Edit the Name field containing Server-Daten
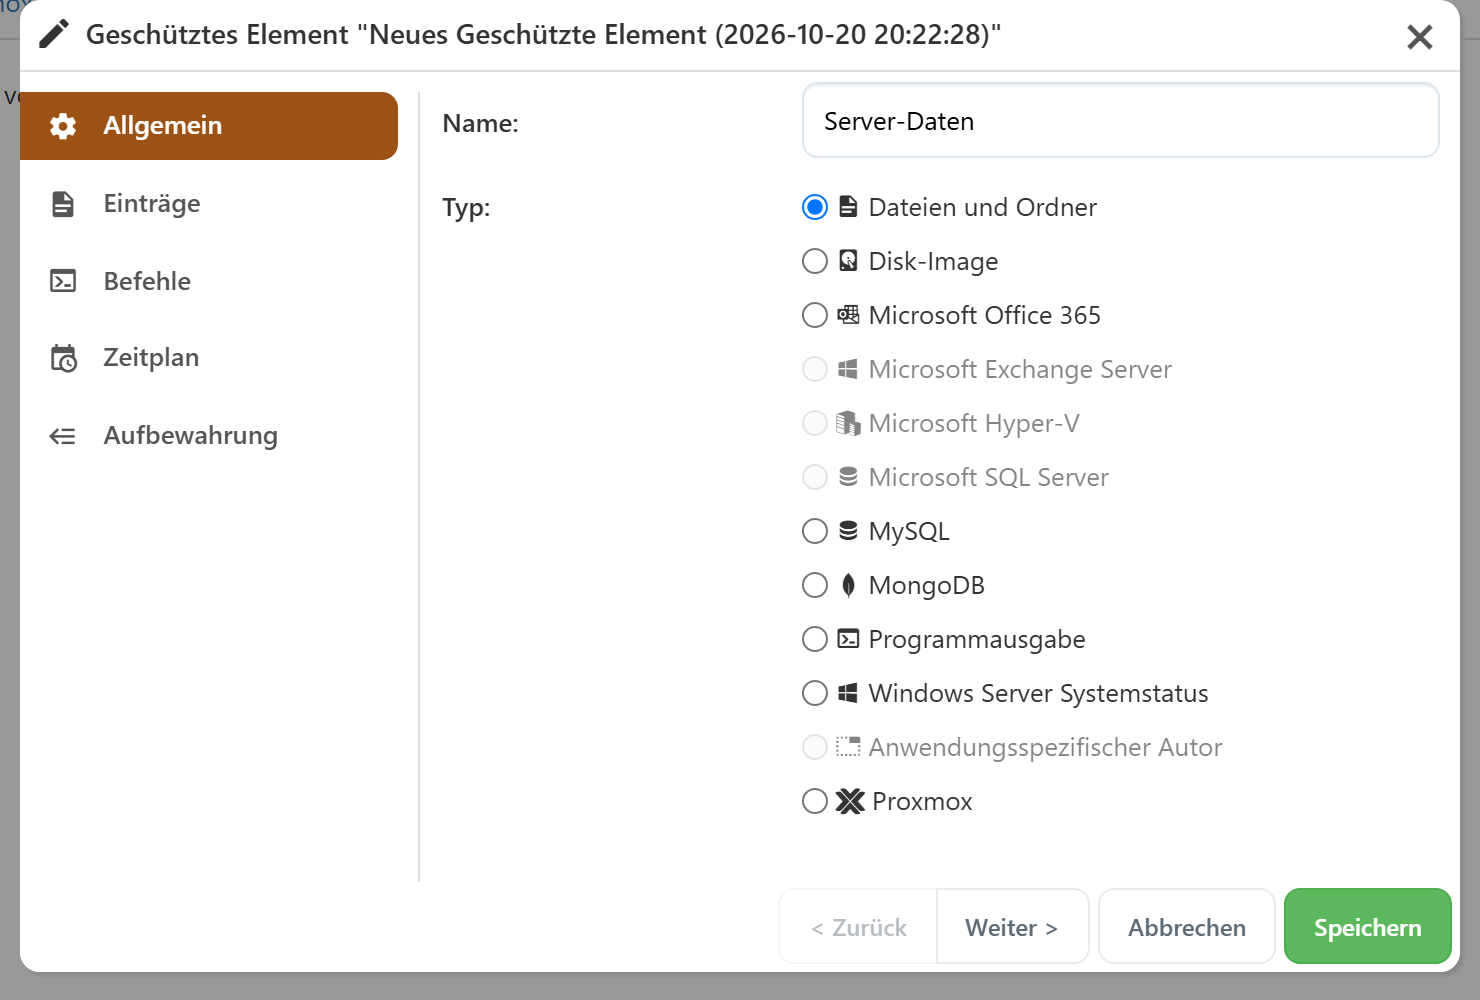 point(1120,121)
